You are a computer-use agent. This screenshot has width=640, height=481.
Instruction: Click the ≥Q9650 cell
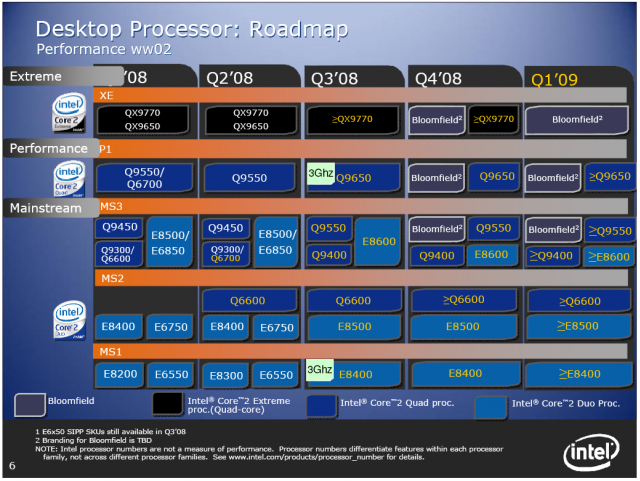610,176
